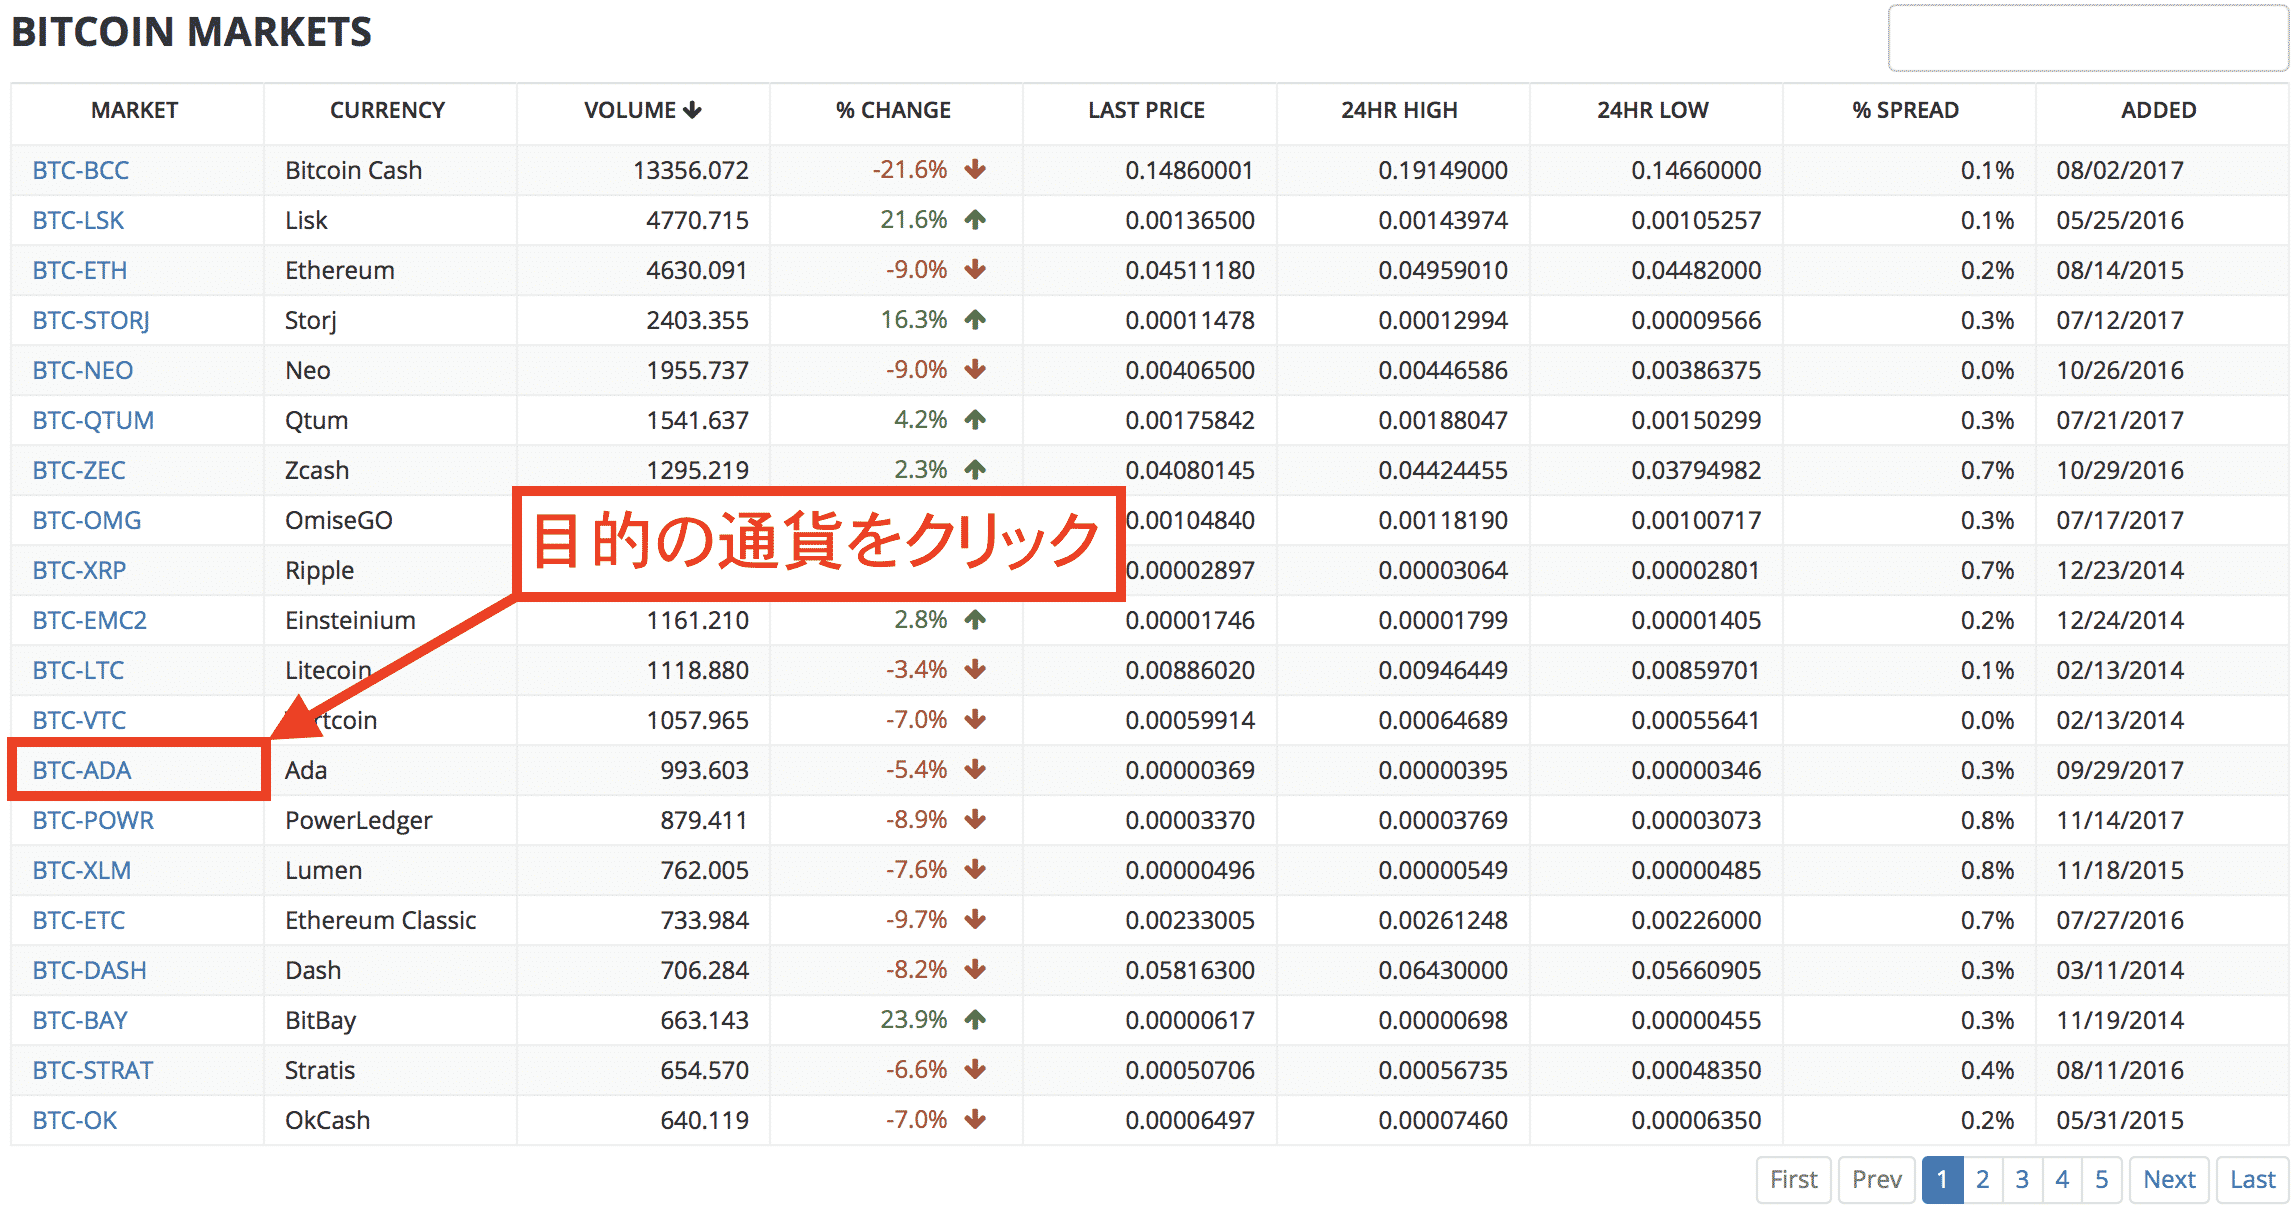
Task: Click down arrow icon in Stratis row
Action: 975,1069
